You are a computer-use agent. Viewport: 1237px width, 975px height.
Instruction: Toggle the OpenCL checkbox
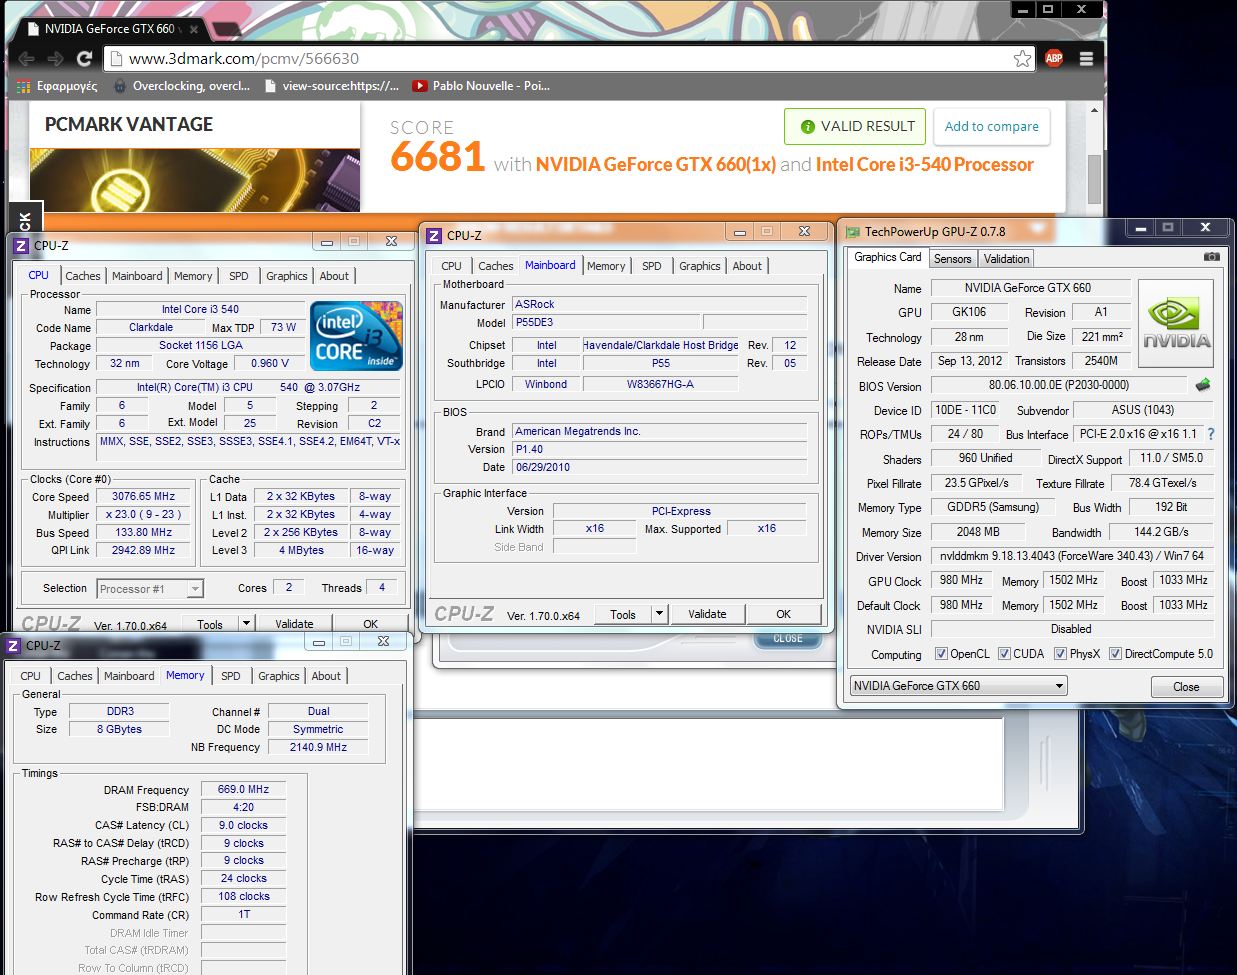(x=941, y=654)
